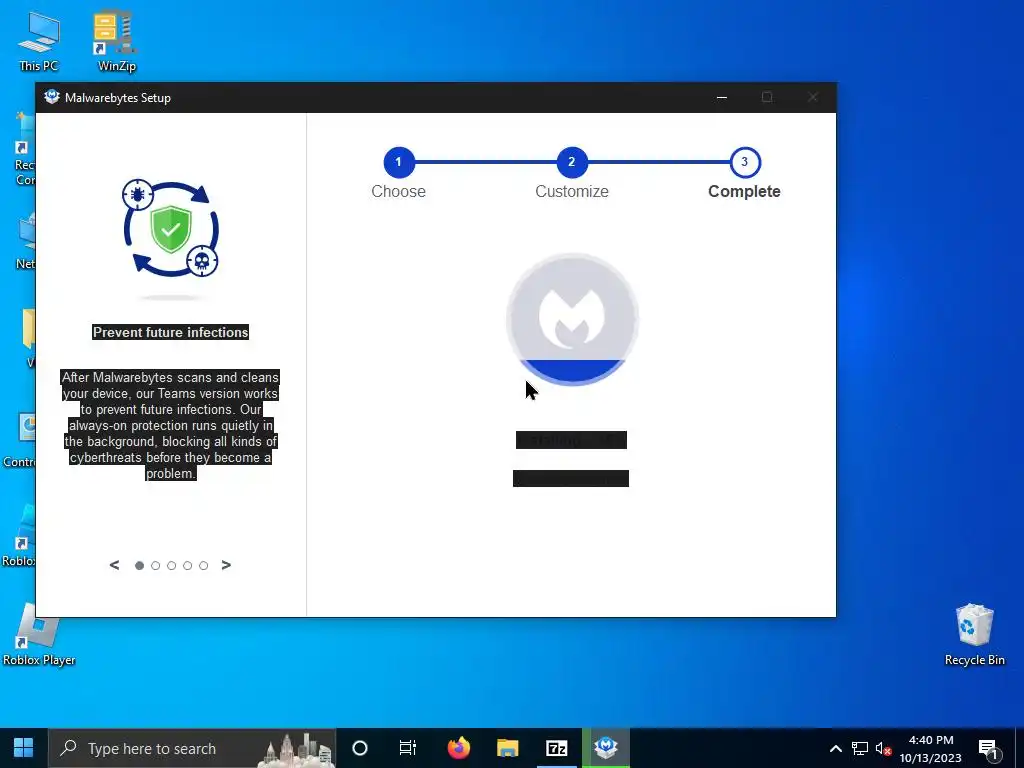Open 7-Zip from the taskbar

tap(556, 748)
